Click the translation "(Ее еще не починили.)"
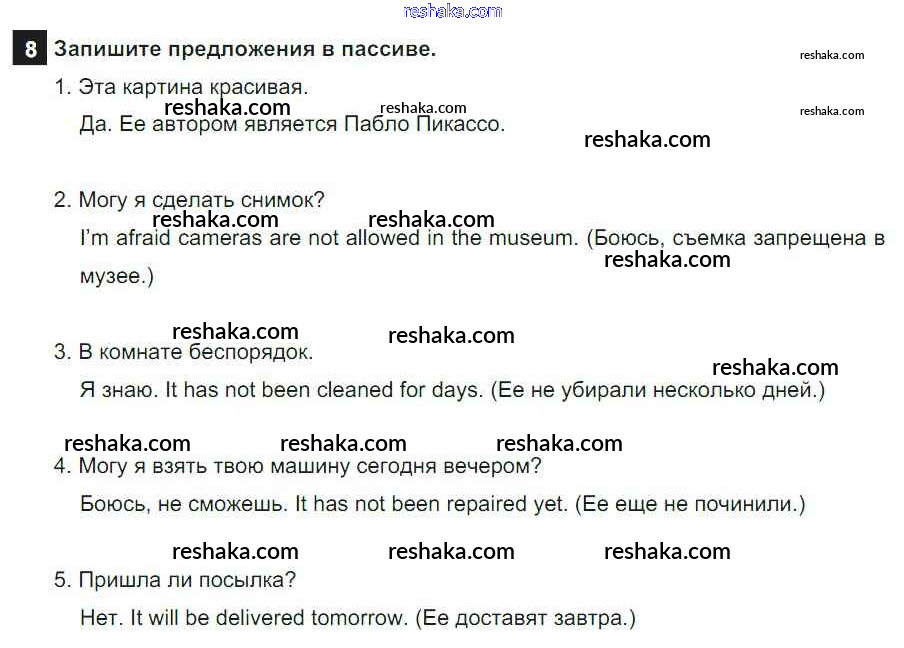This screenshot has width=904, height=648. (x=690, y=504)
